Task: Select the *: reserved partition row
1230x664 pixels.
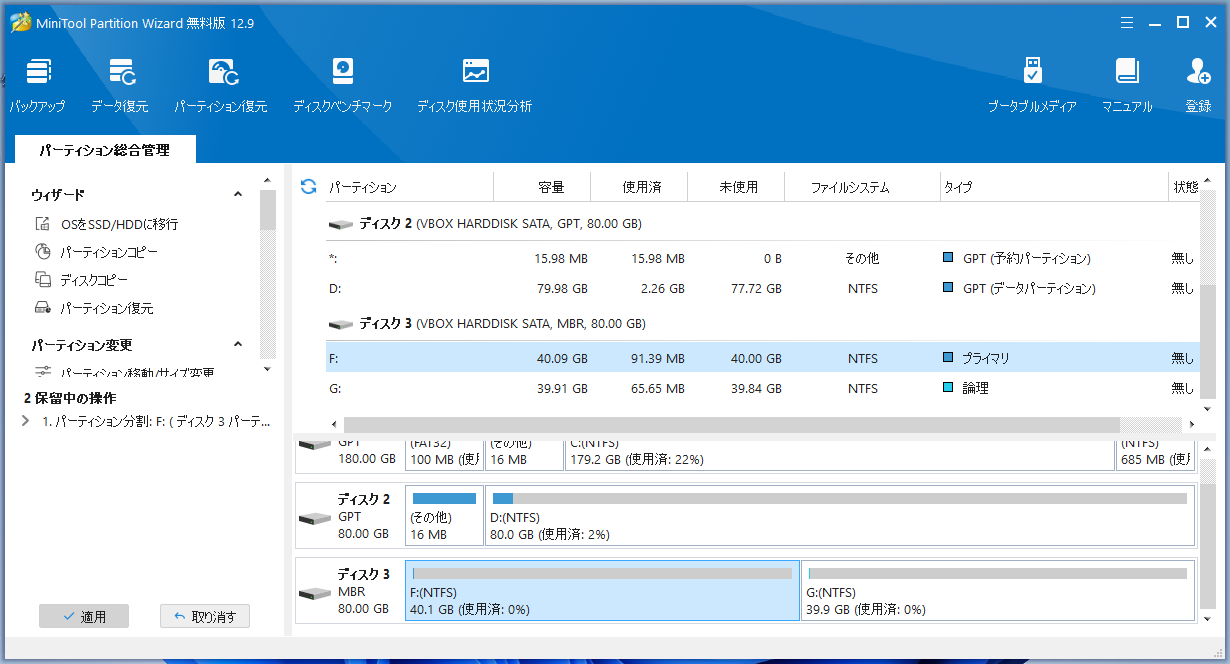Action: coord(763,258)
